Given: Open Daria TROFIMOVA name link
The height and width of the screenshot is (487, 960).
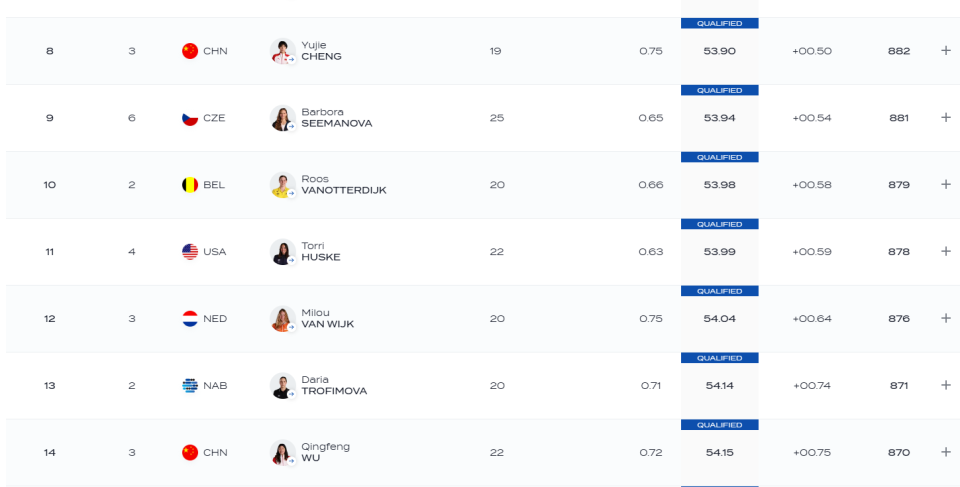Looking at the screenshot, I should pos(334,385).
